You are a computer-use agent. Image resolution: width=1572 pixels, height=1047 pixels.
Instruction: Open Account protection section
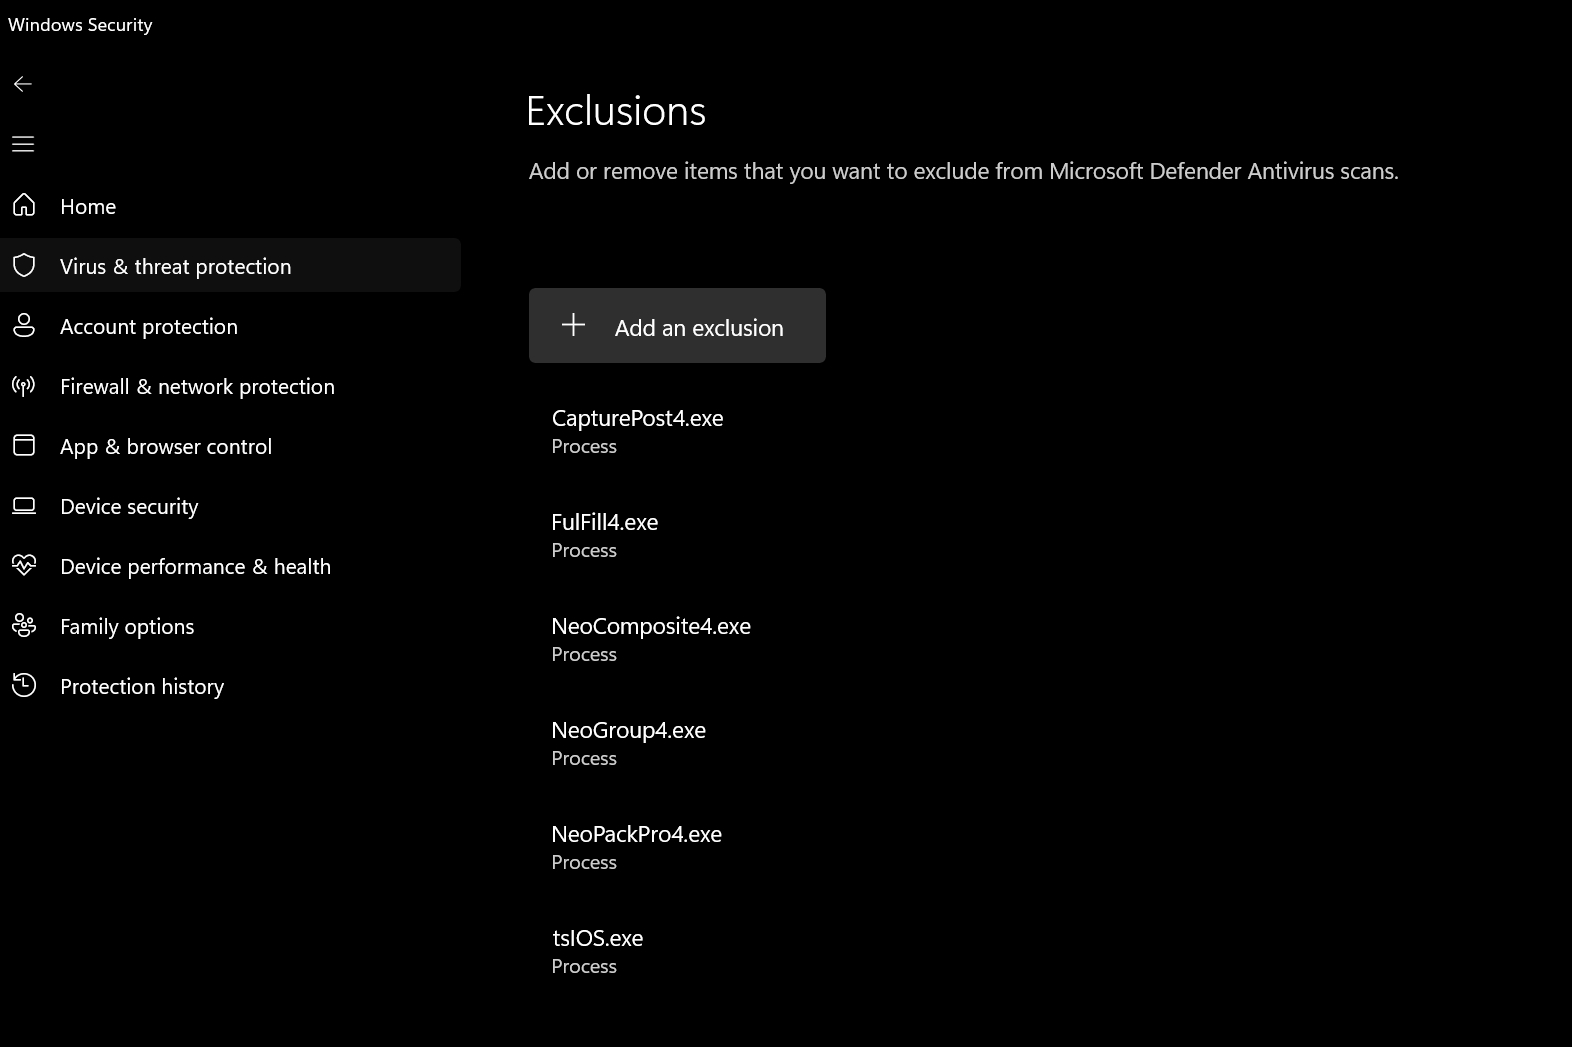coord(230,326)
